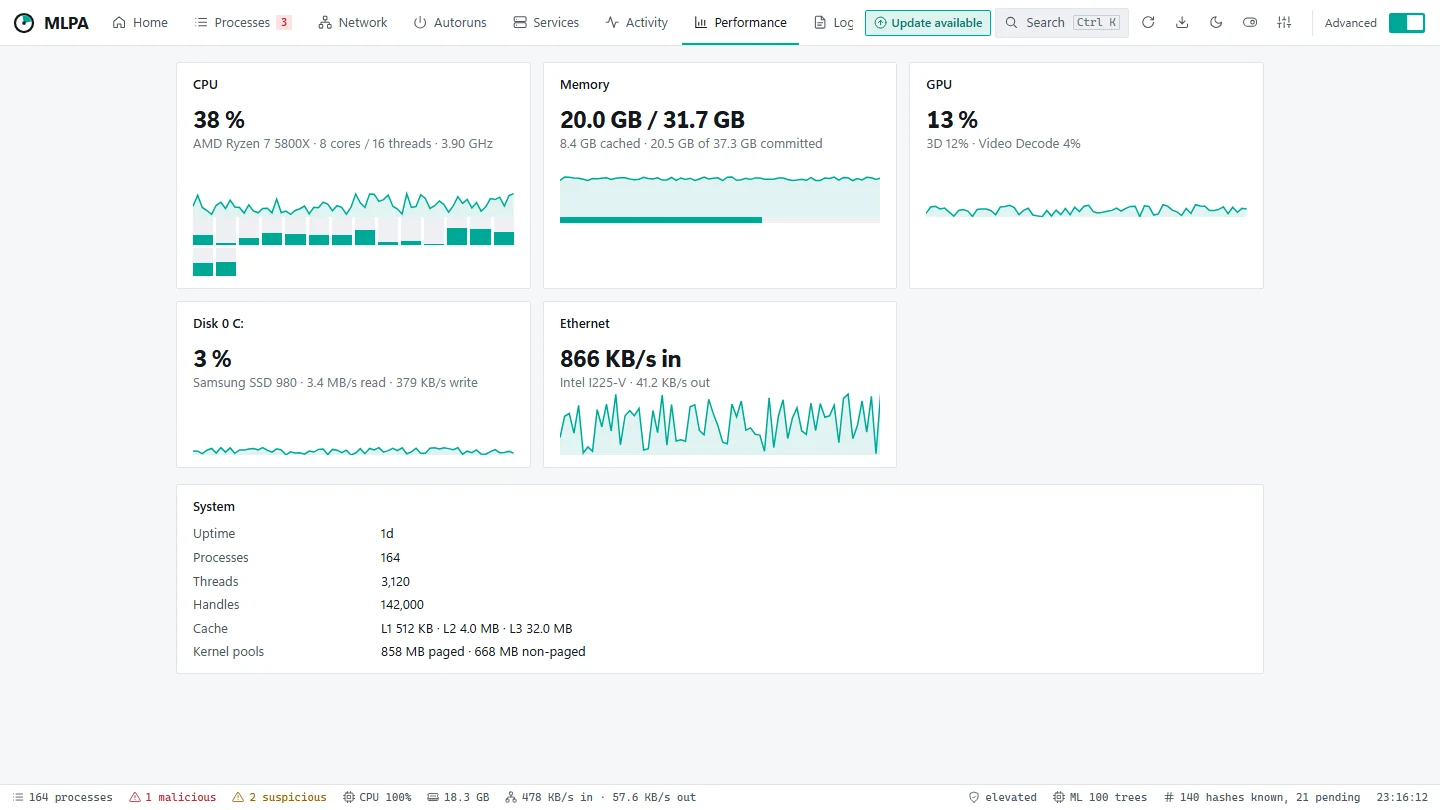1440x810 pixels.
Task: Click the CPU card title
Action: (205, 85)
